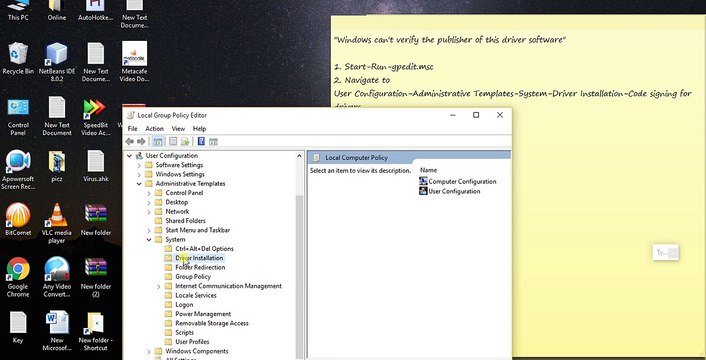Image resolution: width=706 pixels, height=360 pixels.
Task: Select the AutoHotkey desktop icon
Action: click(95, 11)
